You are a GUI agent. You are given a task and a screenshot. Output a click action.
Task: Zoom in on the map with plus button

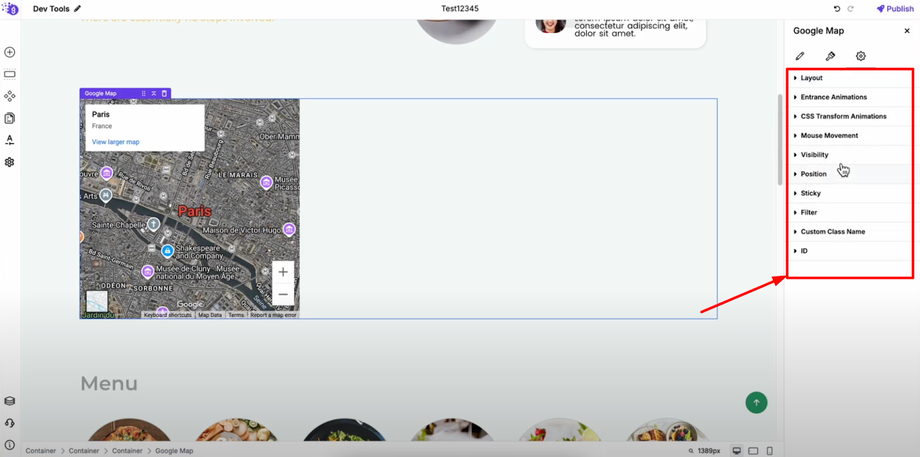(283, 272)
